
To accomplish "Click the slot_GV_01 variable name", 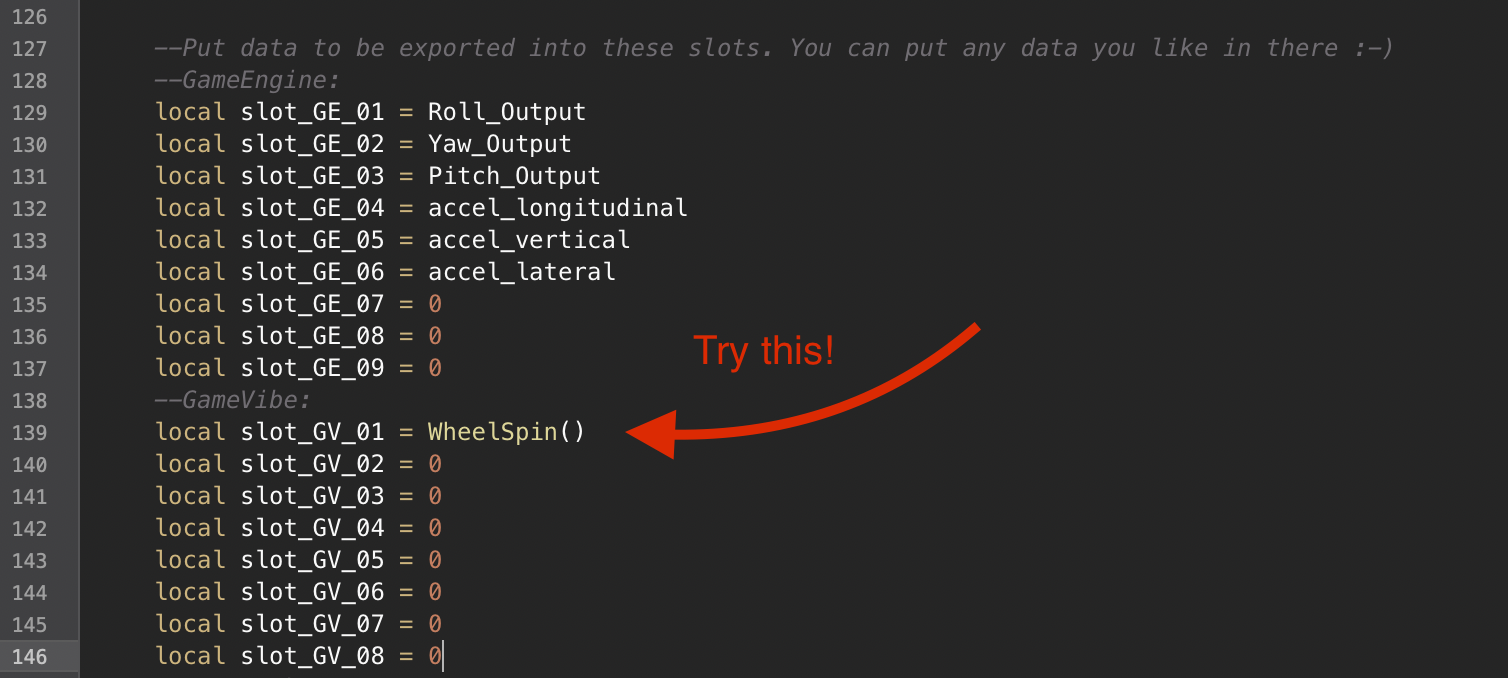I will click(312, 433).
